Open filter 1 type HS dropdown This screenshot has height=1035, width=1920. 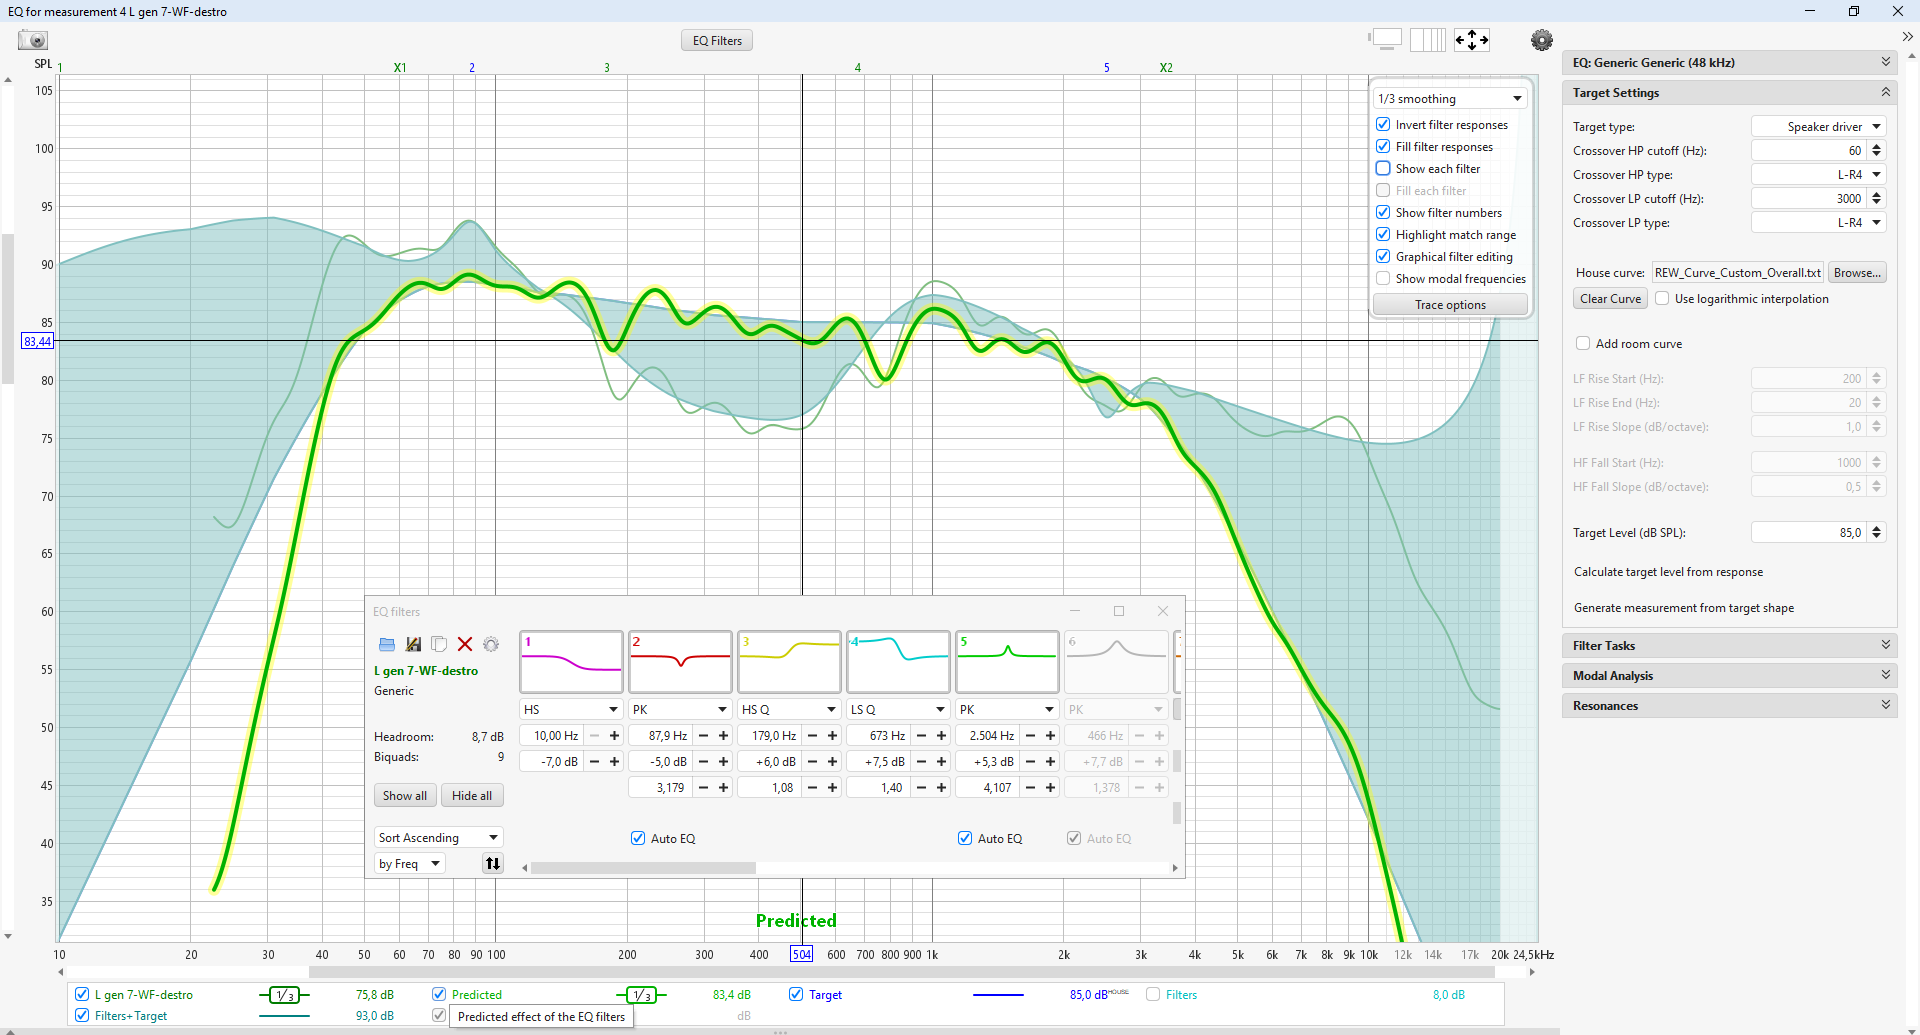(x=571, y=709)
